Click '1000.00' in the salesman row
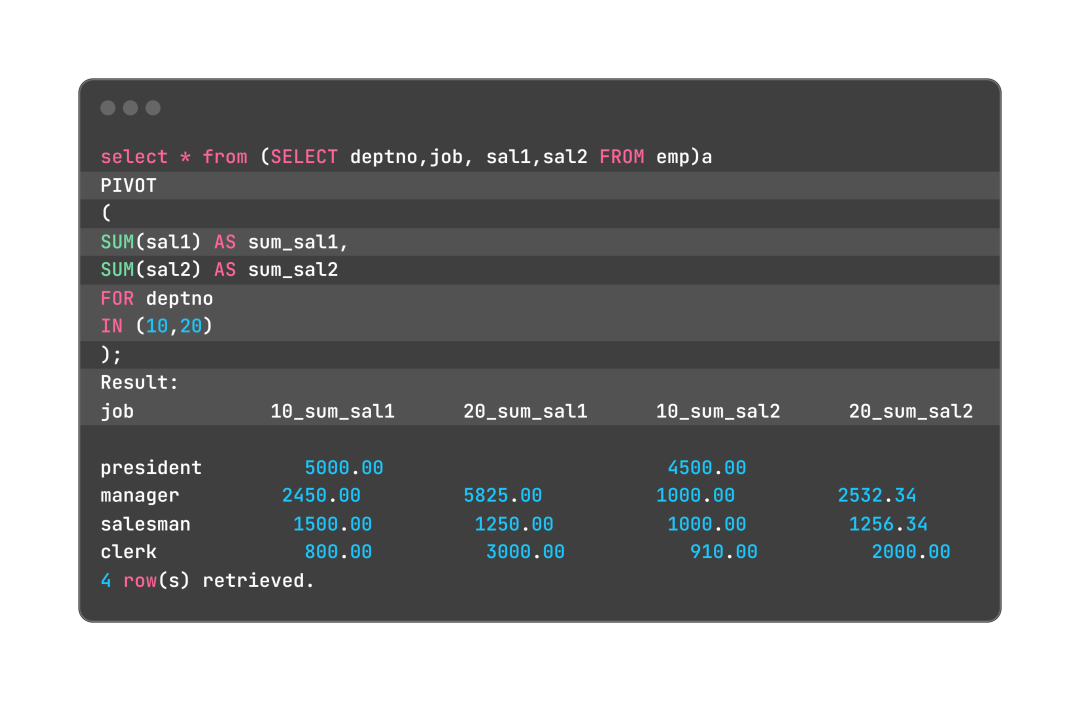Viewport: 1080px width, 701px height. pyautogui.click(x=707, y=524)
